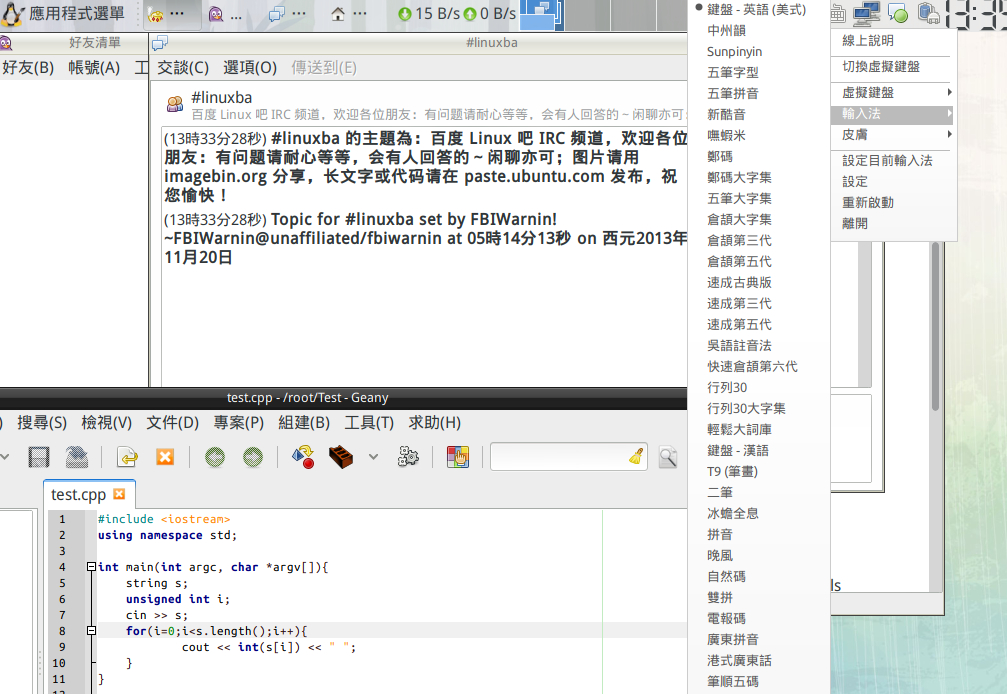Open 組建(B) menu in Geany
The image size is (1007, 694).
304,422
